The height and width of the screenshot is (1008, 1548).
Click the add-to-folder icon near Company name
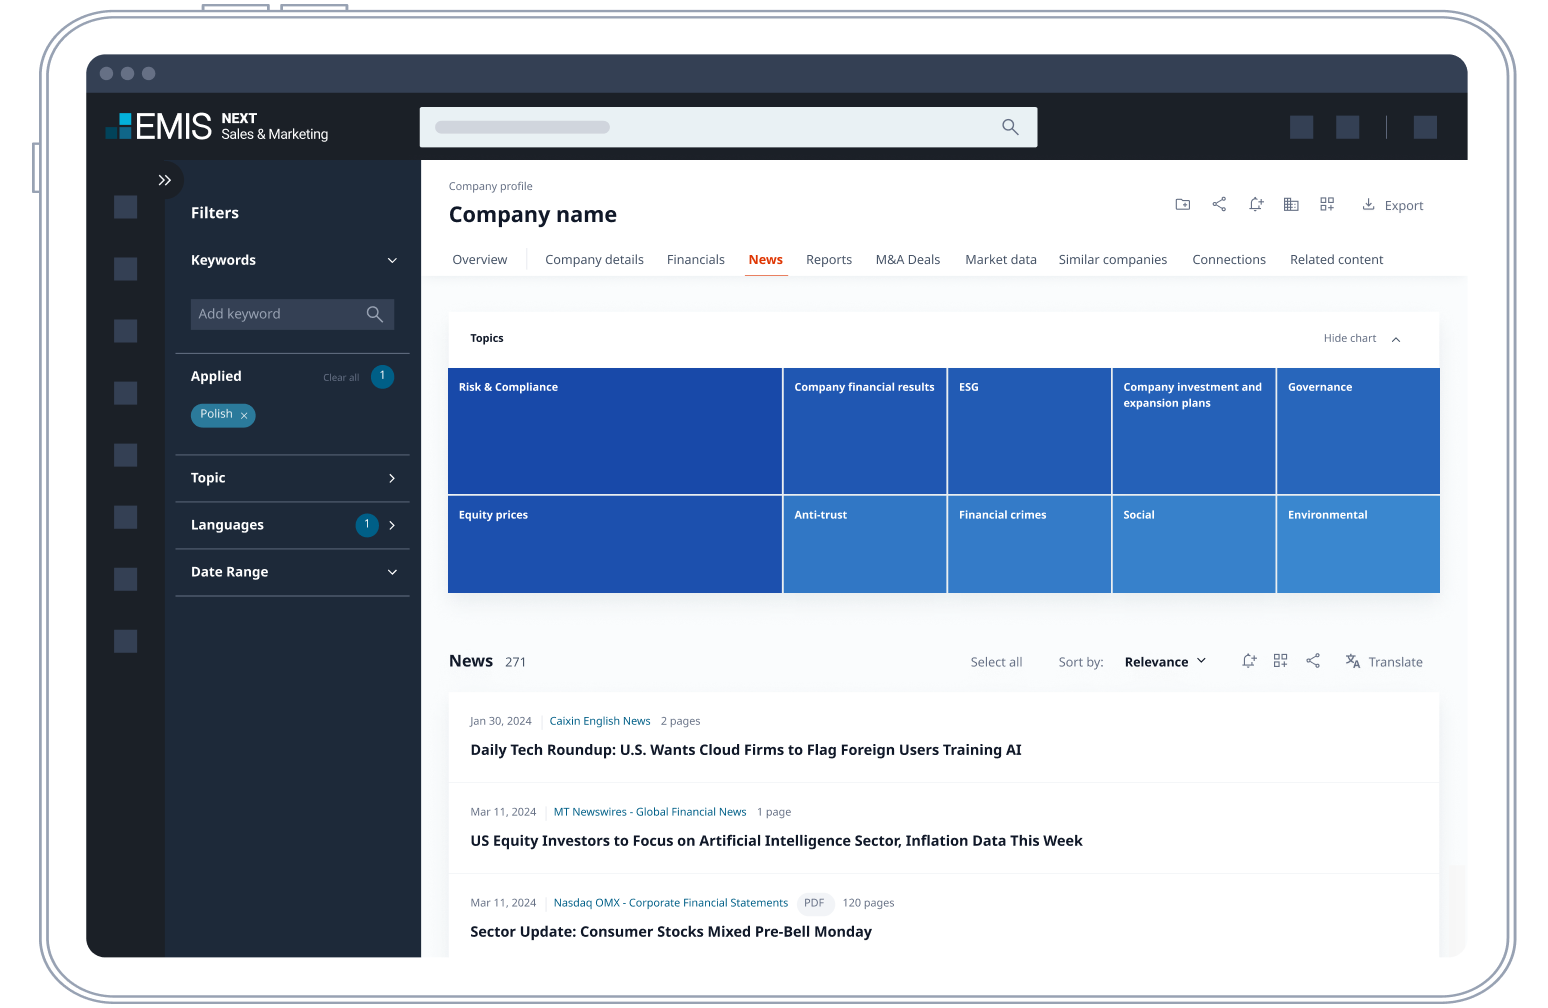1182,204
